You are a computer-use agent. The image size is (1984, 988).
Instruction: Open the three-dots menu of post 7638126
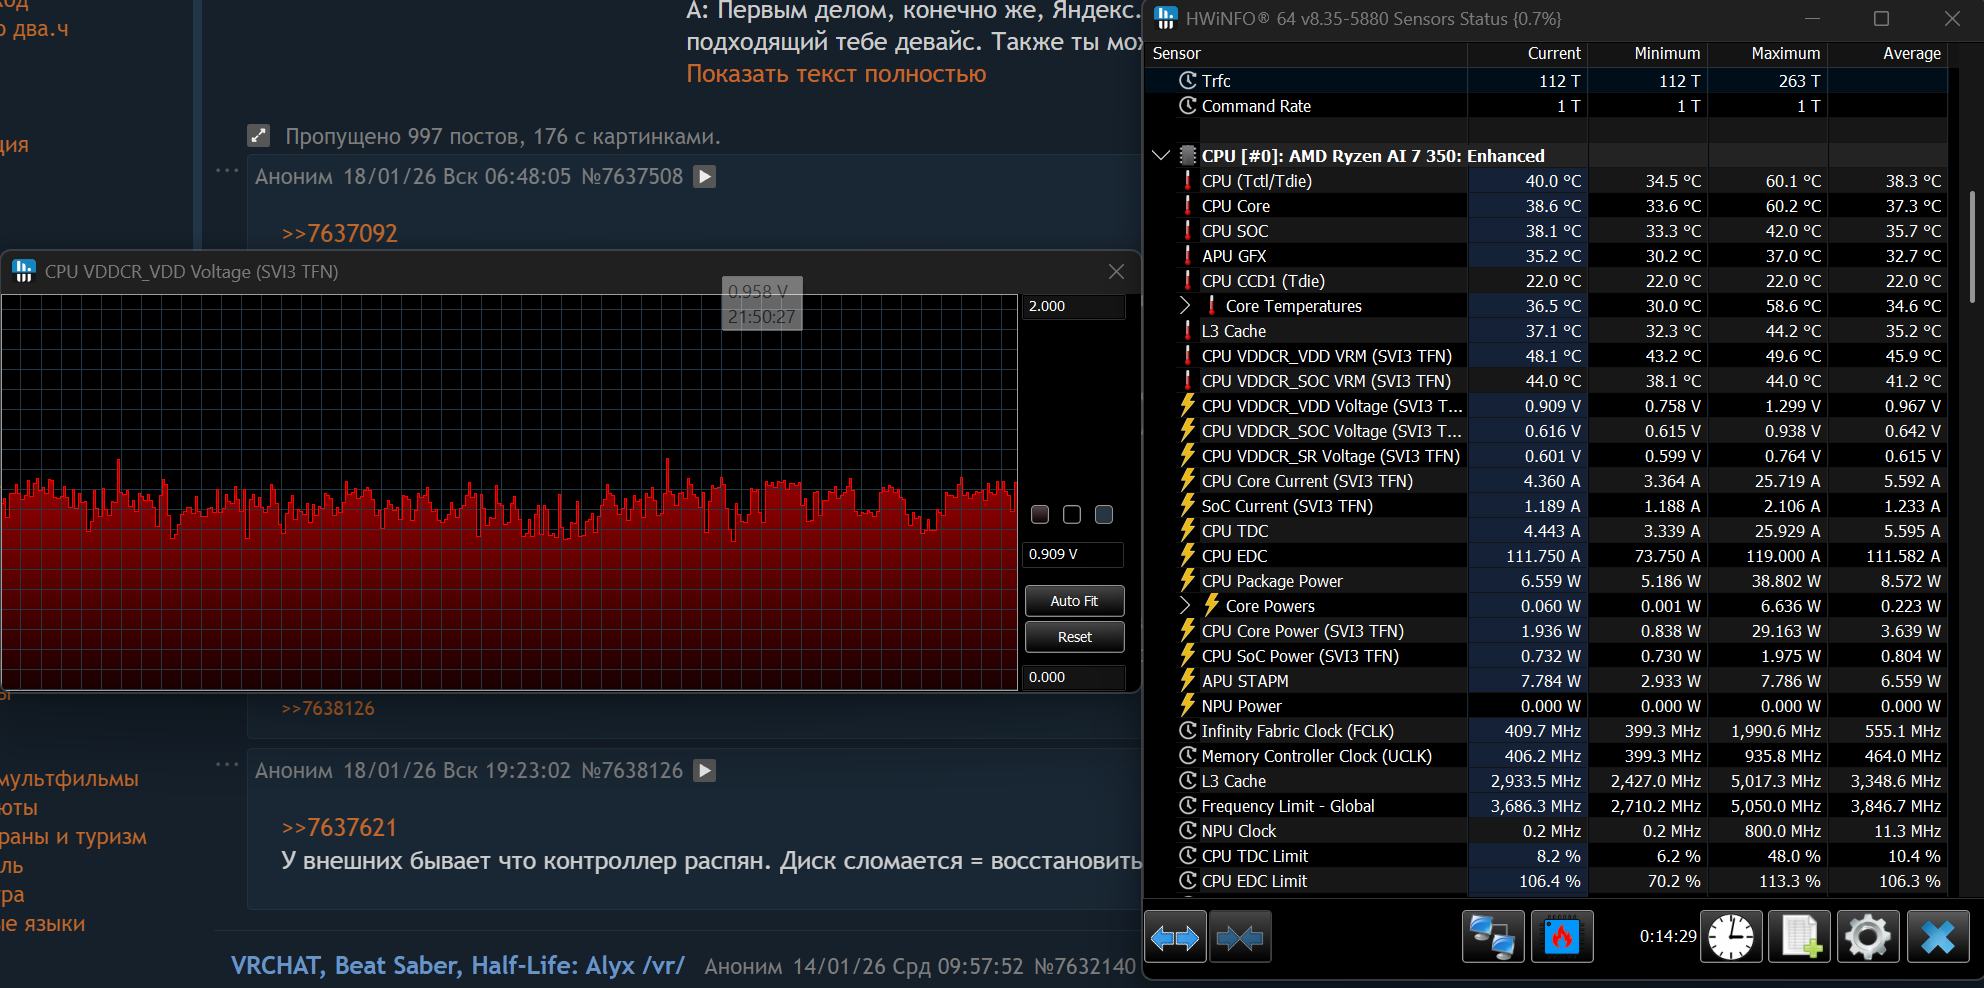[x=227, y=765]
